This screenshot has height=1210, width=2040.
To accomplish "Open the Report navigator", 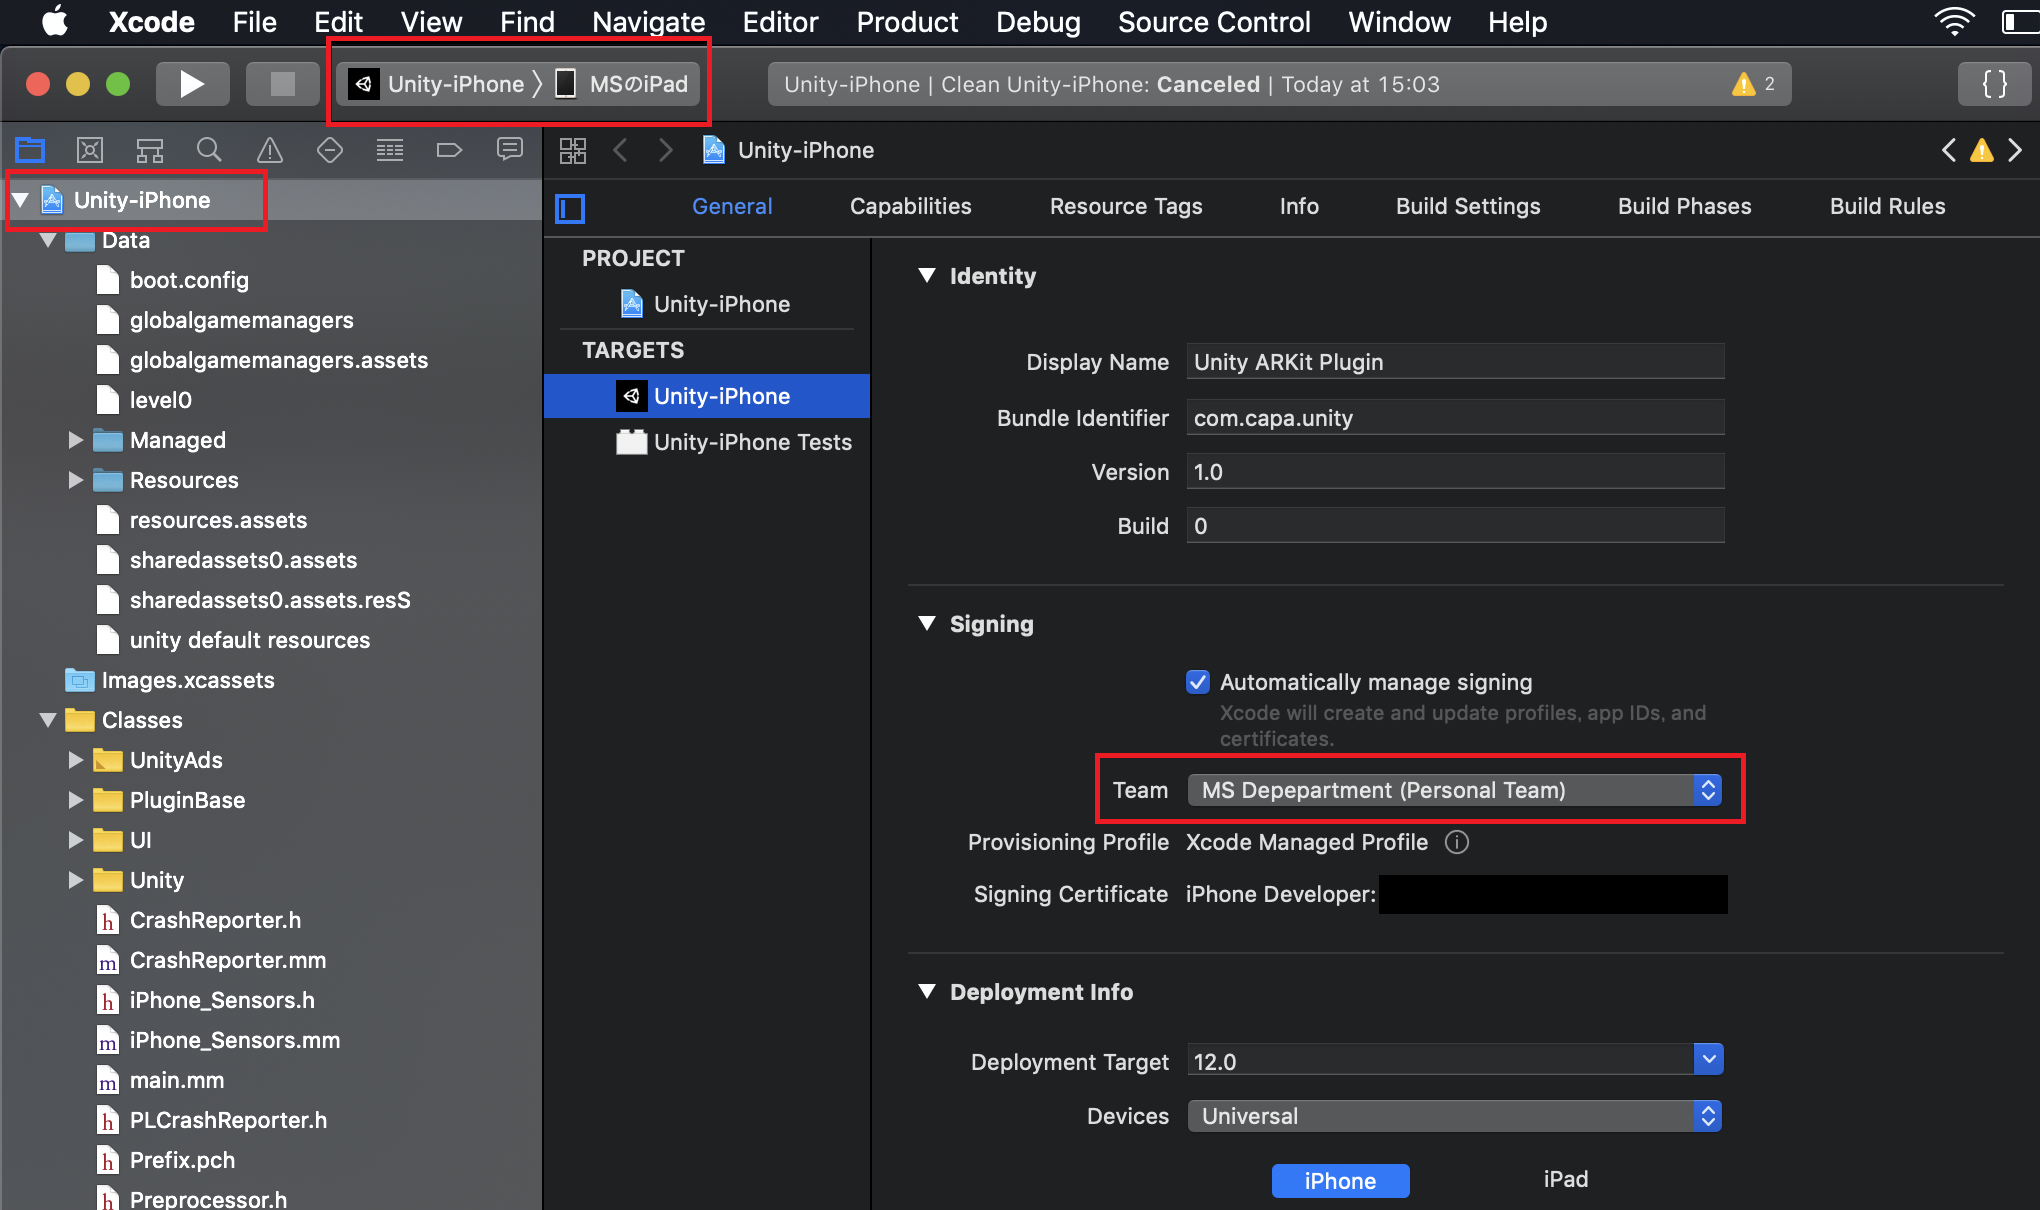I will [x=510, y=150].
